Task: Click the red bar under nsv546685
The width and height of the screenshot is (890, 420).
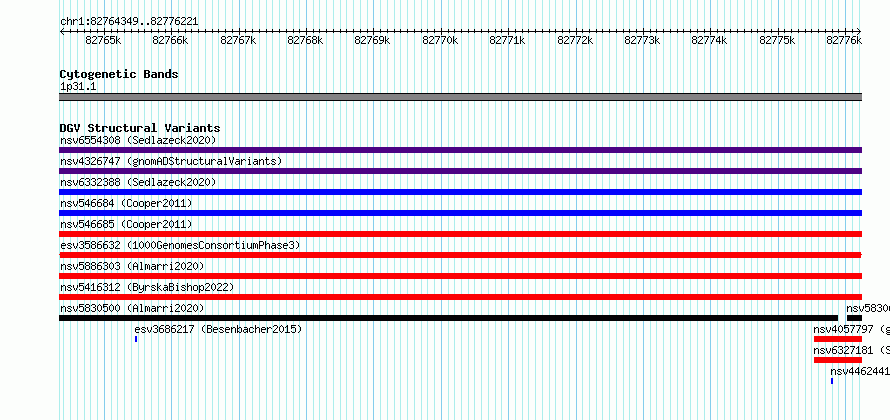Action: 460,234
